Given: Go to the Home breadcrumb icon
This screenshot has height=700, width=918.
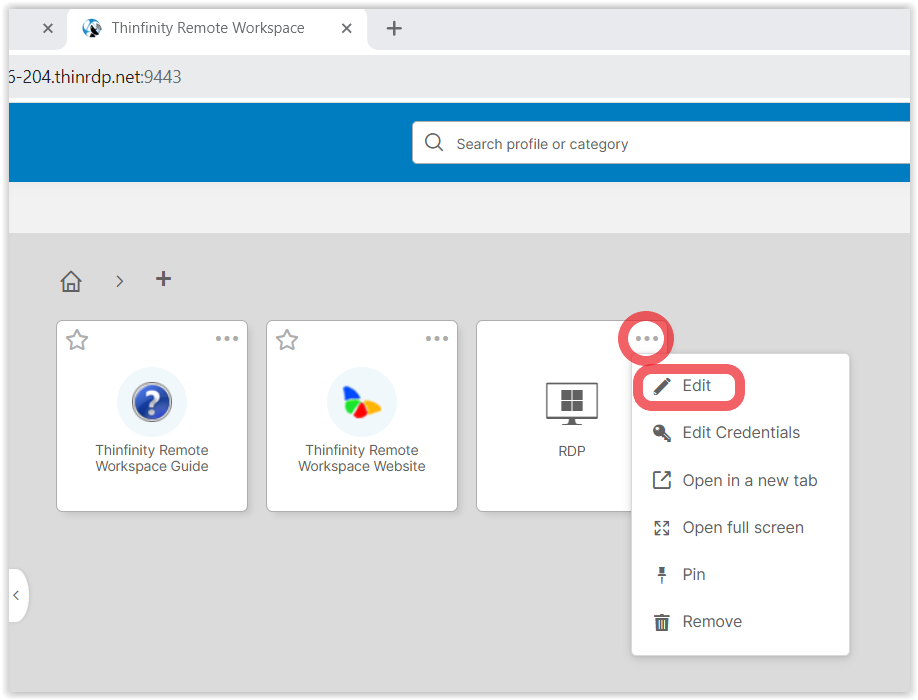Looking at the screenshot, I should pos(71,281).
